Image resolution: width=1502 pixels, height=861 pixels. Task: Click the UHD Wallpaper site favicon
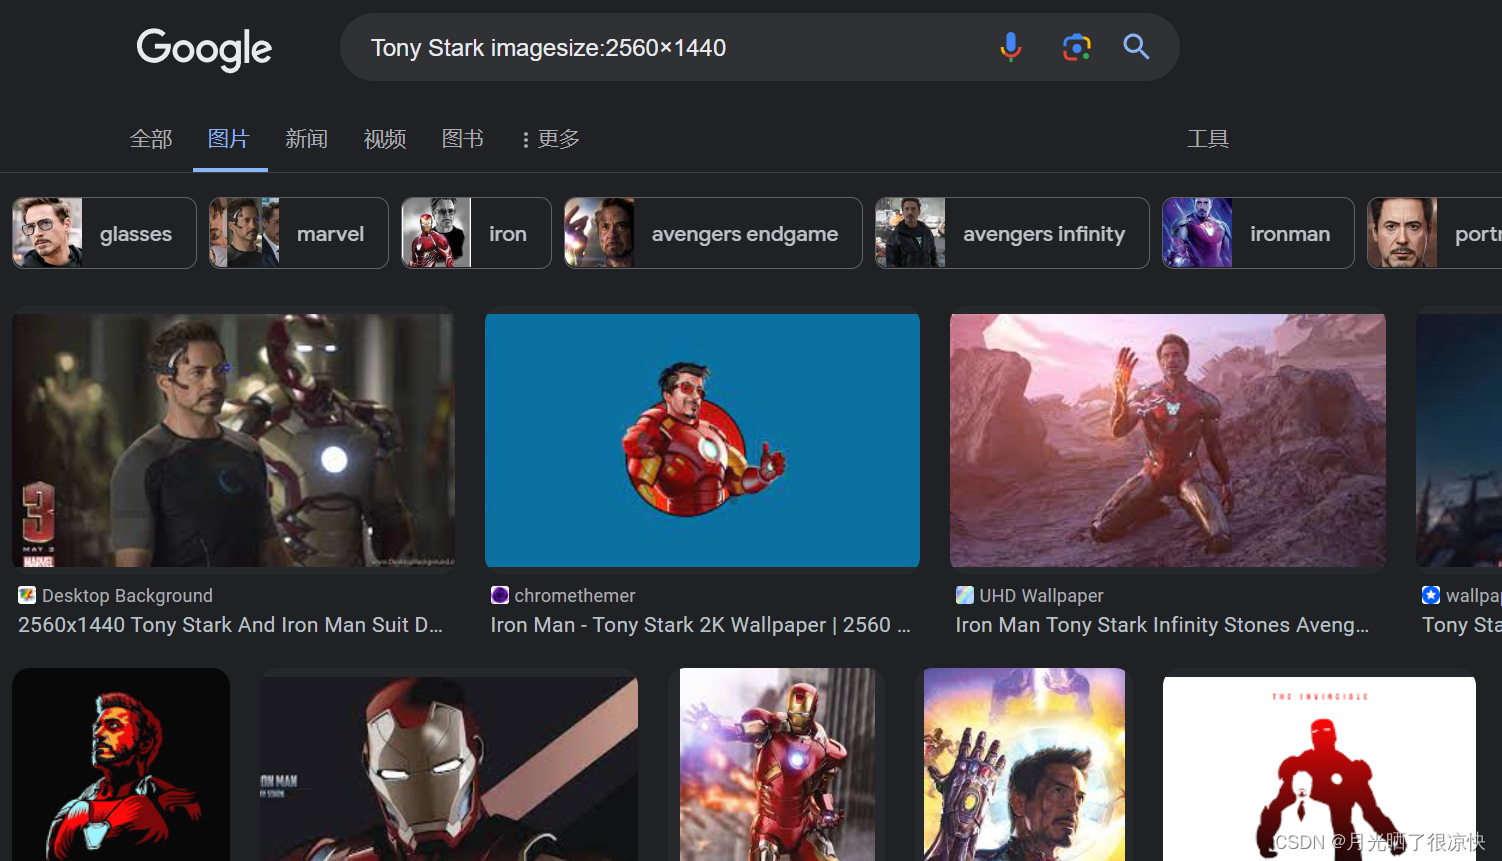click(x=965, y=595)
